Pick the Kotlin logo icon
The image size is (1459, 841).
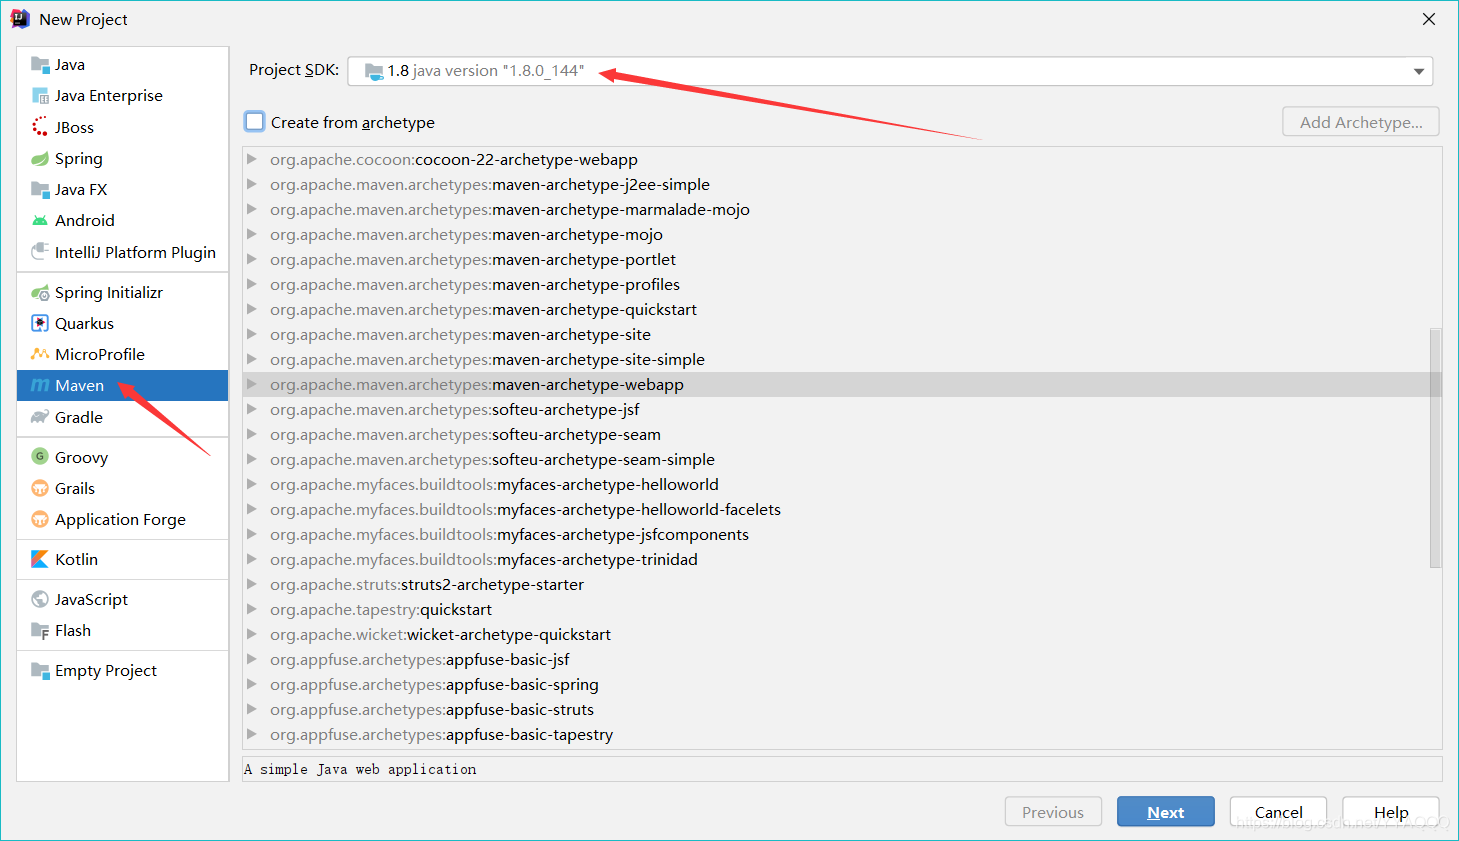[40, 559]
